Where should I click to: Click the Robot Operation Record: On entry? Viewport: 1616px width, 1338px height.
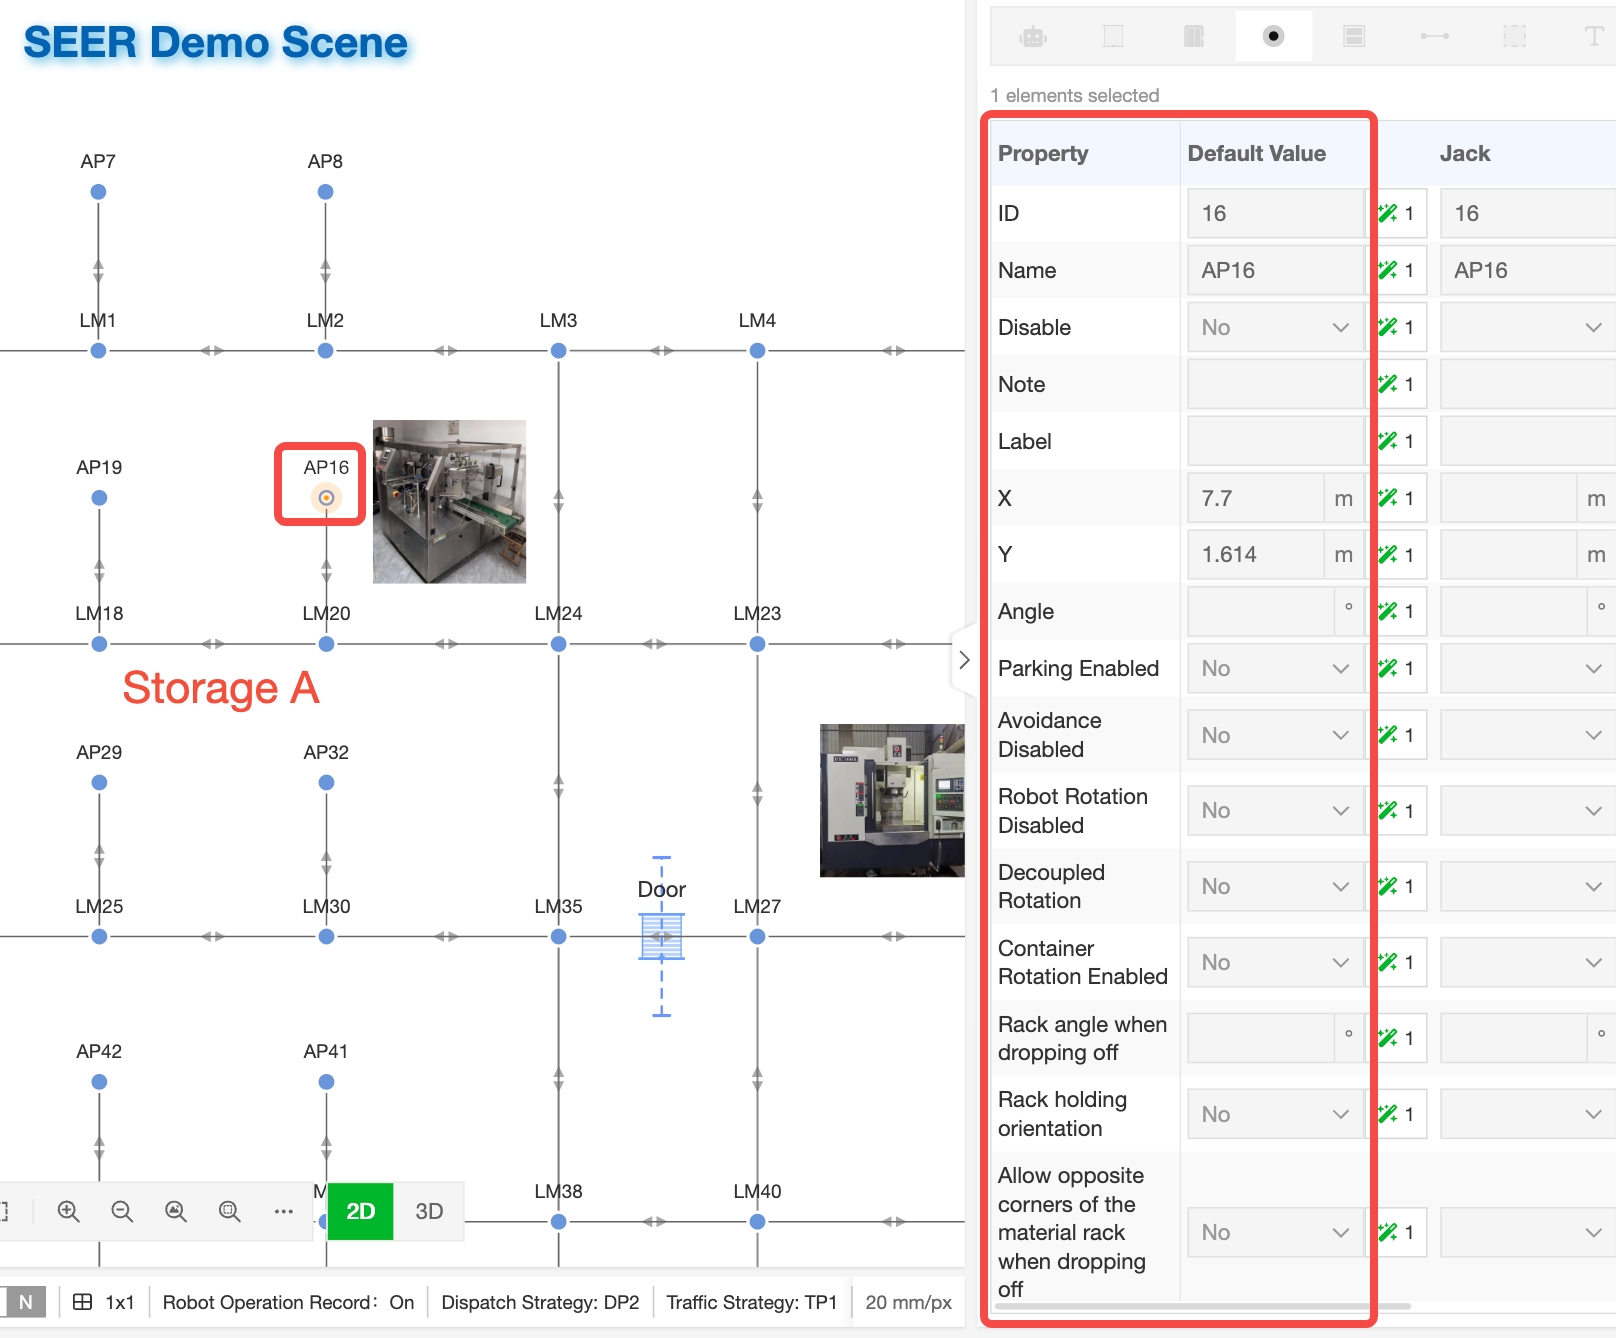288,1302
